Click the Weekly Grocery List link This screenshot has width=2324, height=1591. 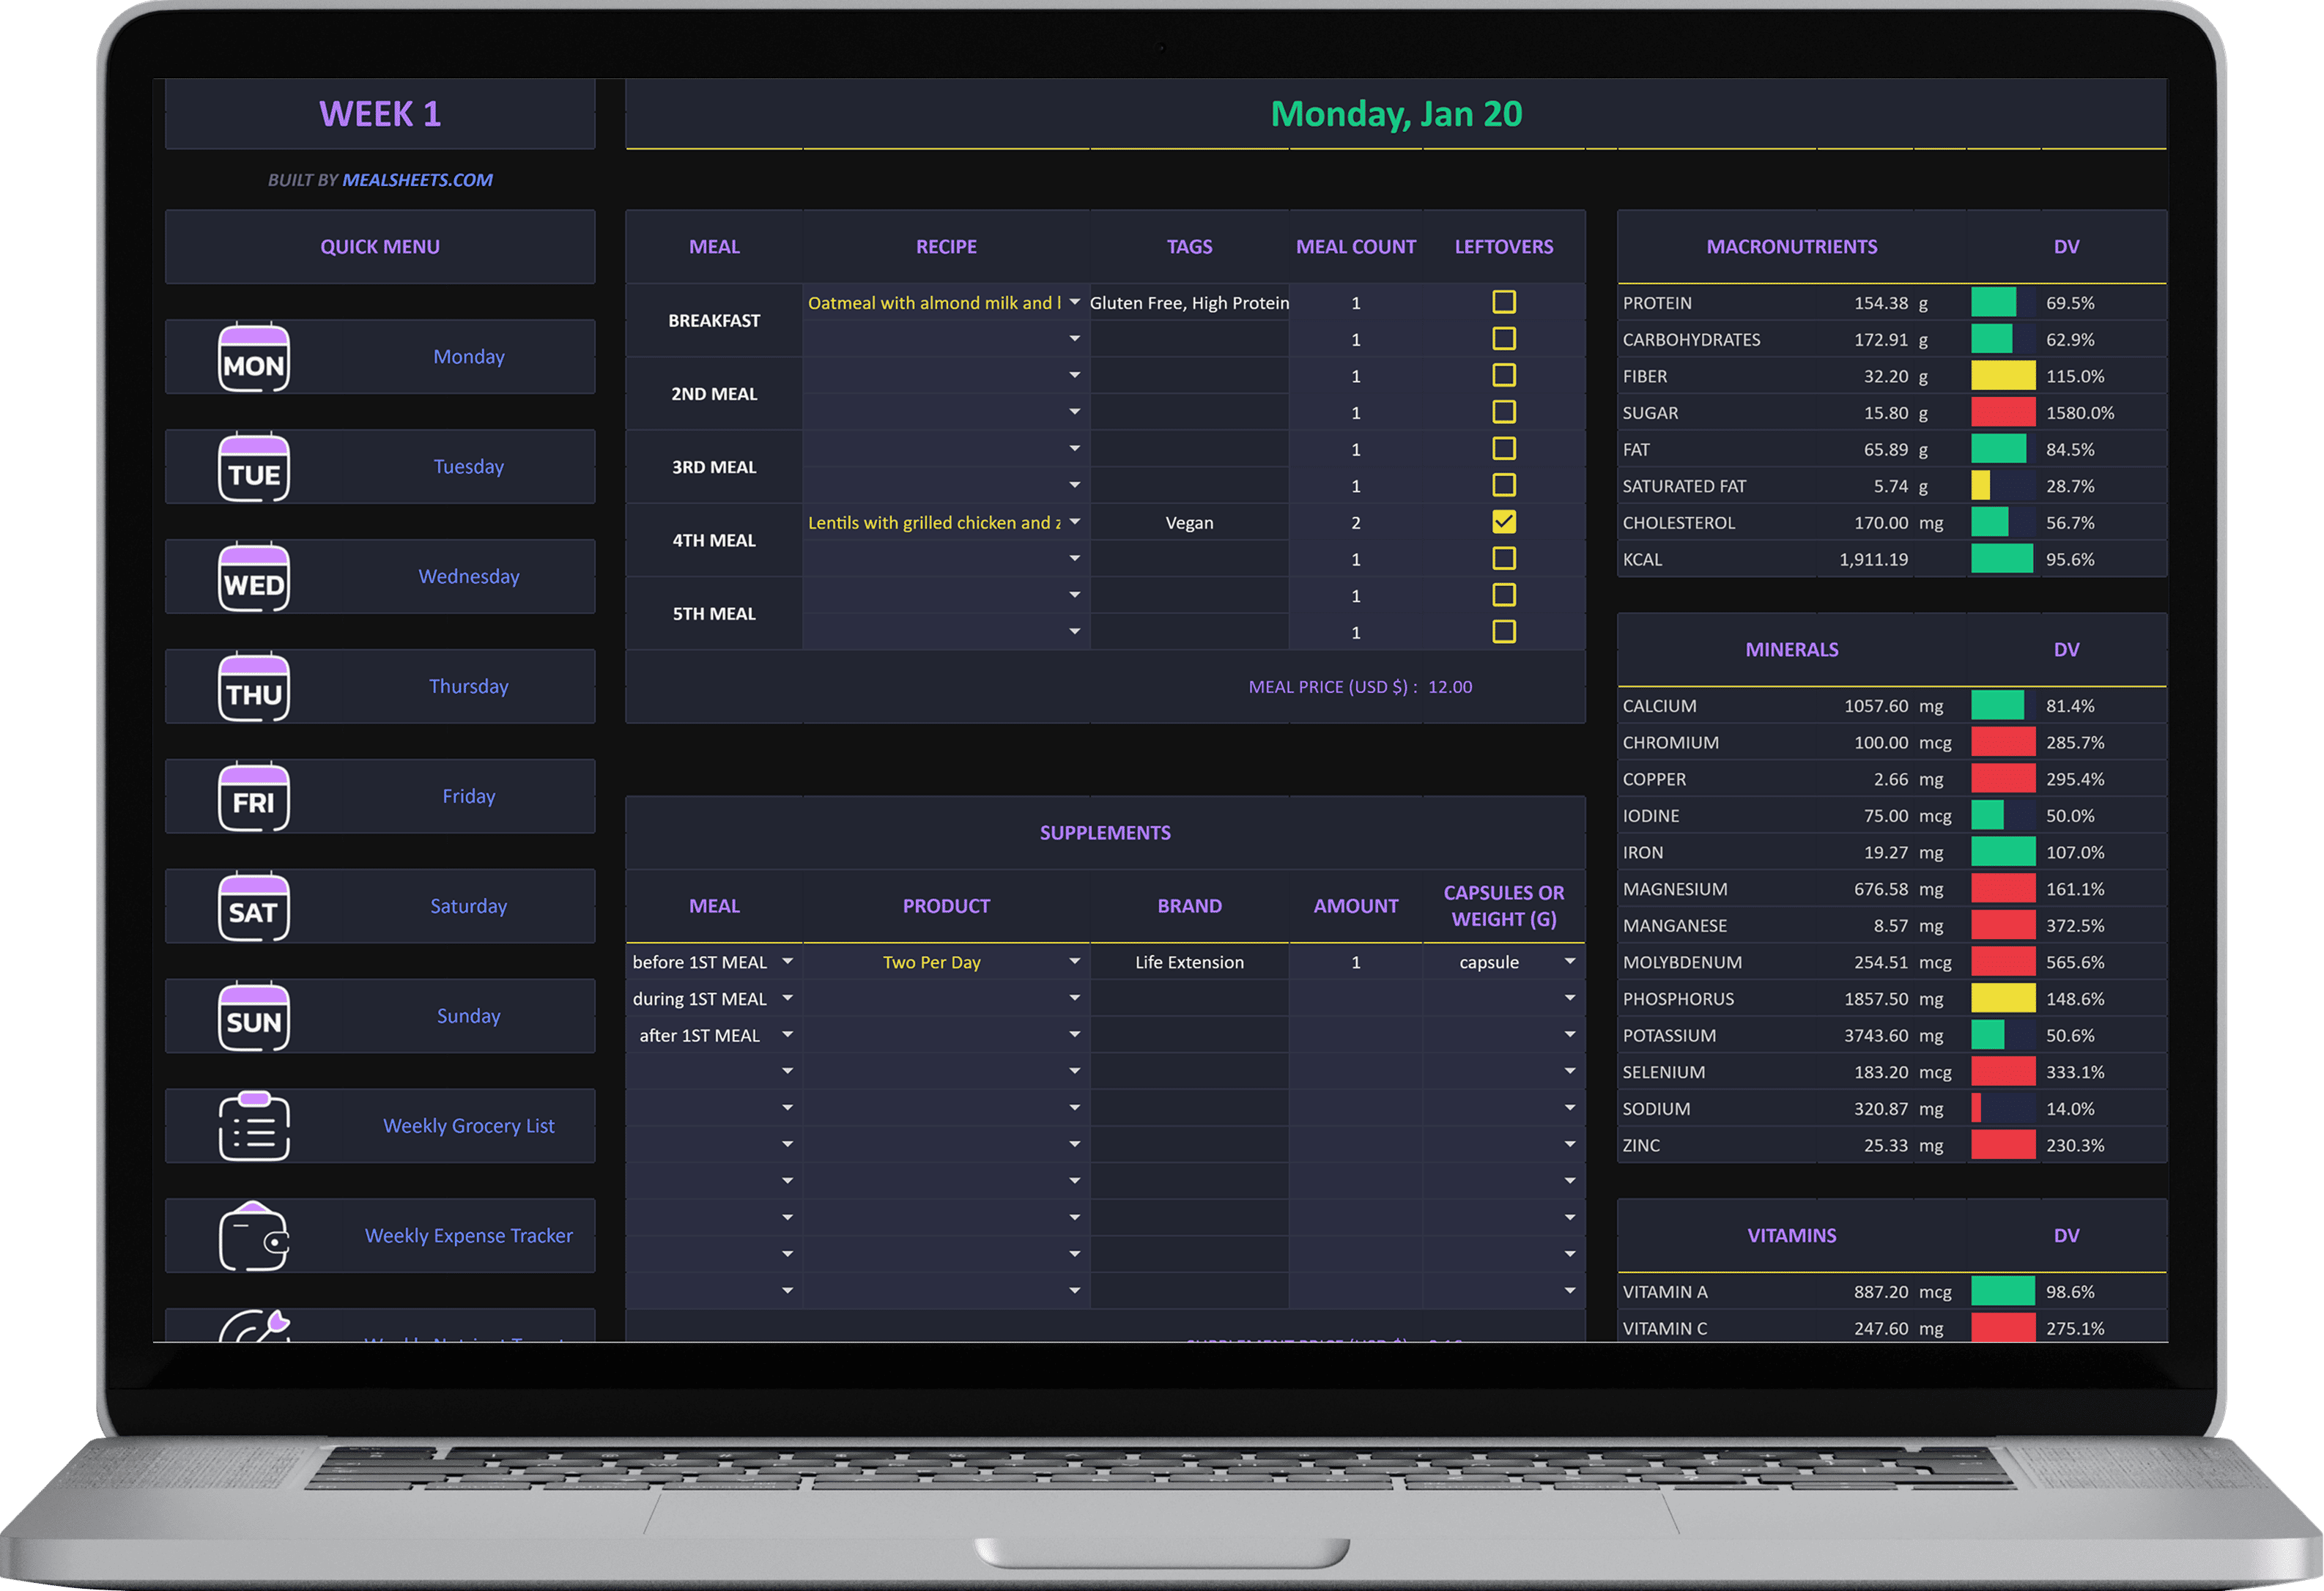tap(468, 1126)
